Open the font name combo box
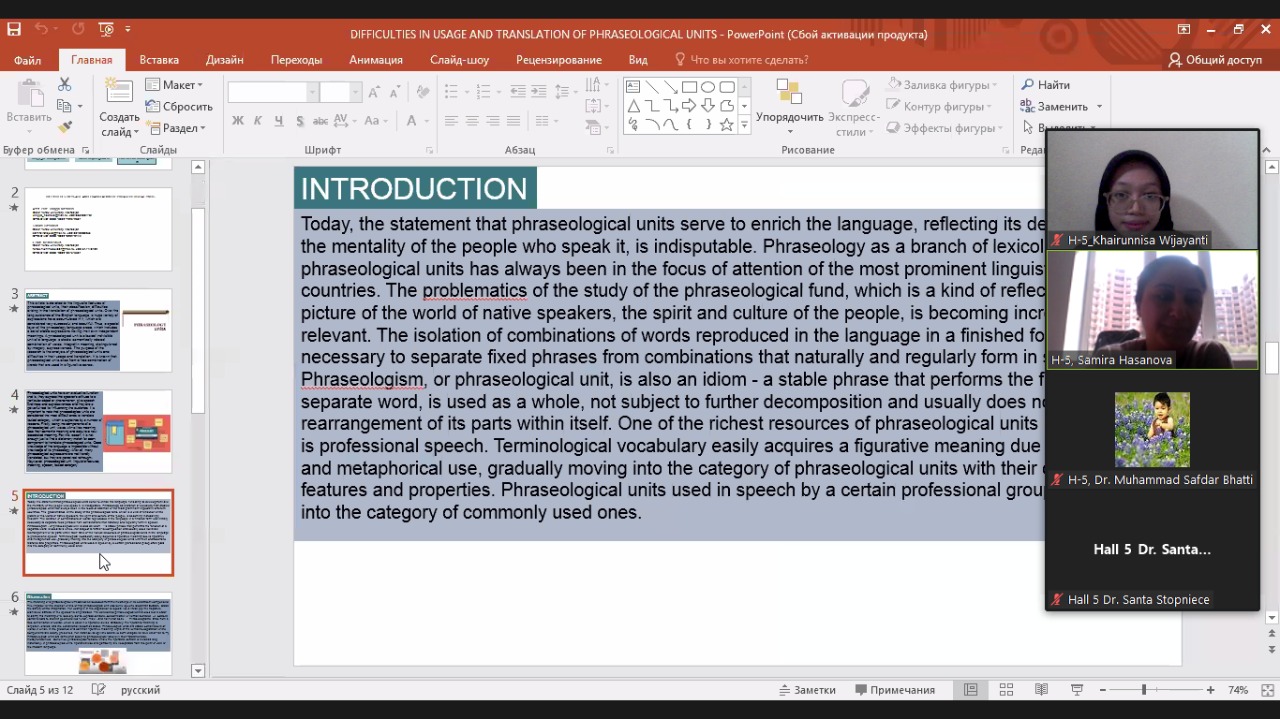Viewport: 1280px width, 719px height. pos(272,92)
